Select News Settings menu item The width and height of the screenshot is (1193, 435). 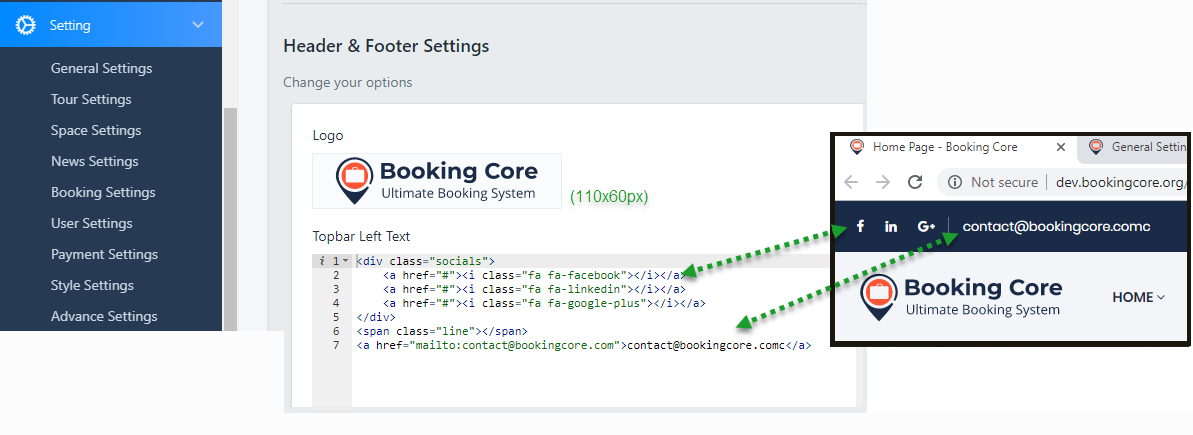(94, 162)
